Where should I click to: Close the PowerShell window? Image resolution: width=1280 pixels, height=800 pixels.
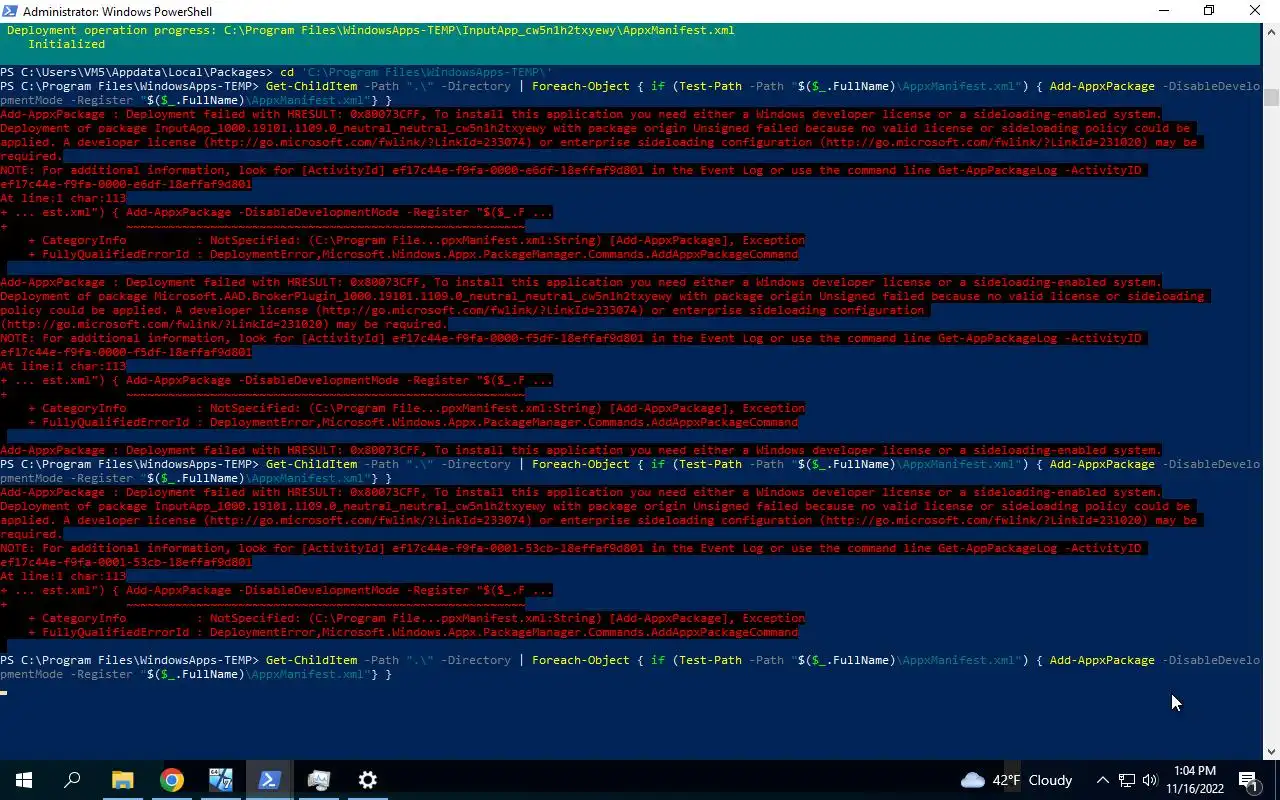pyautogui.click(x=1256, y=11)
